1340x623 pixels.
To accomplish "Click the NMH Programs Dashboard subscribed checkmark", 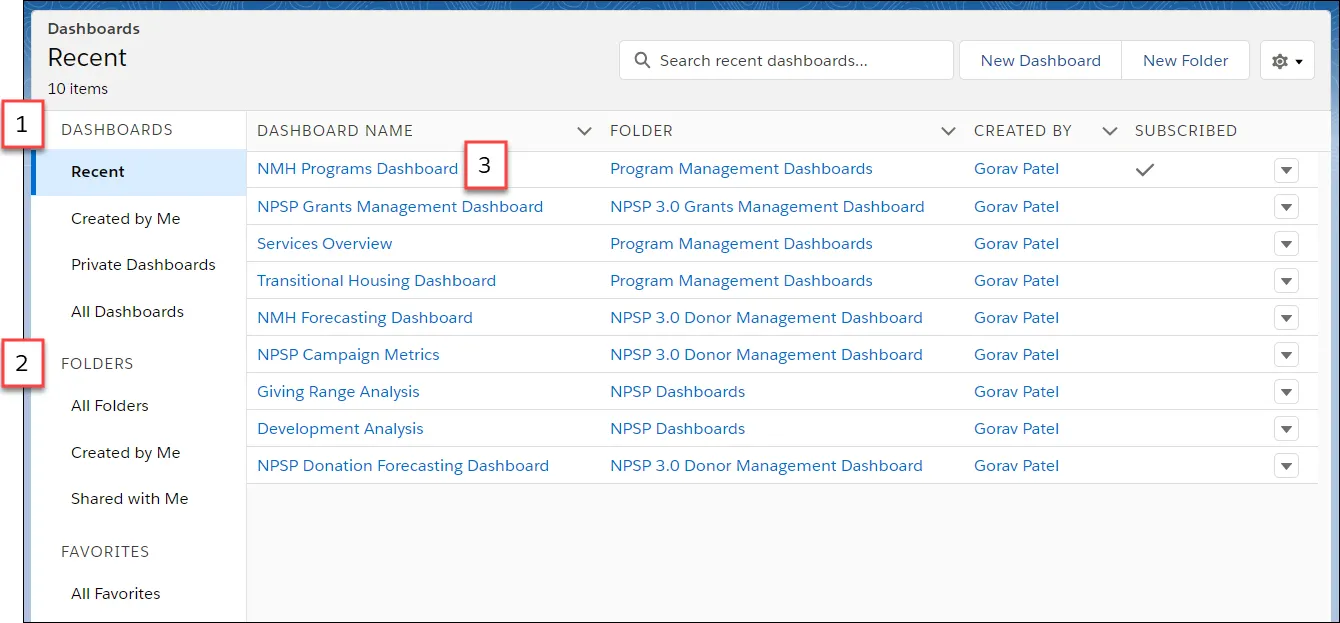I will click(1145, 170).
